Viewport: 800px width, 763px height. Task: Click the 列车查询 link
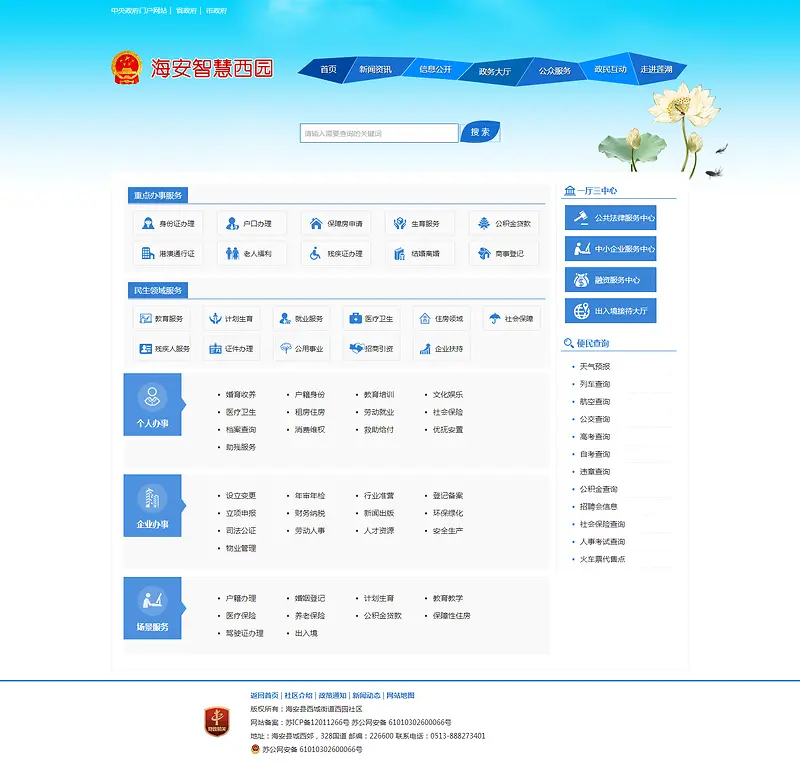[x=595, y=384]
